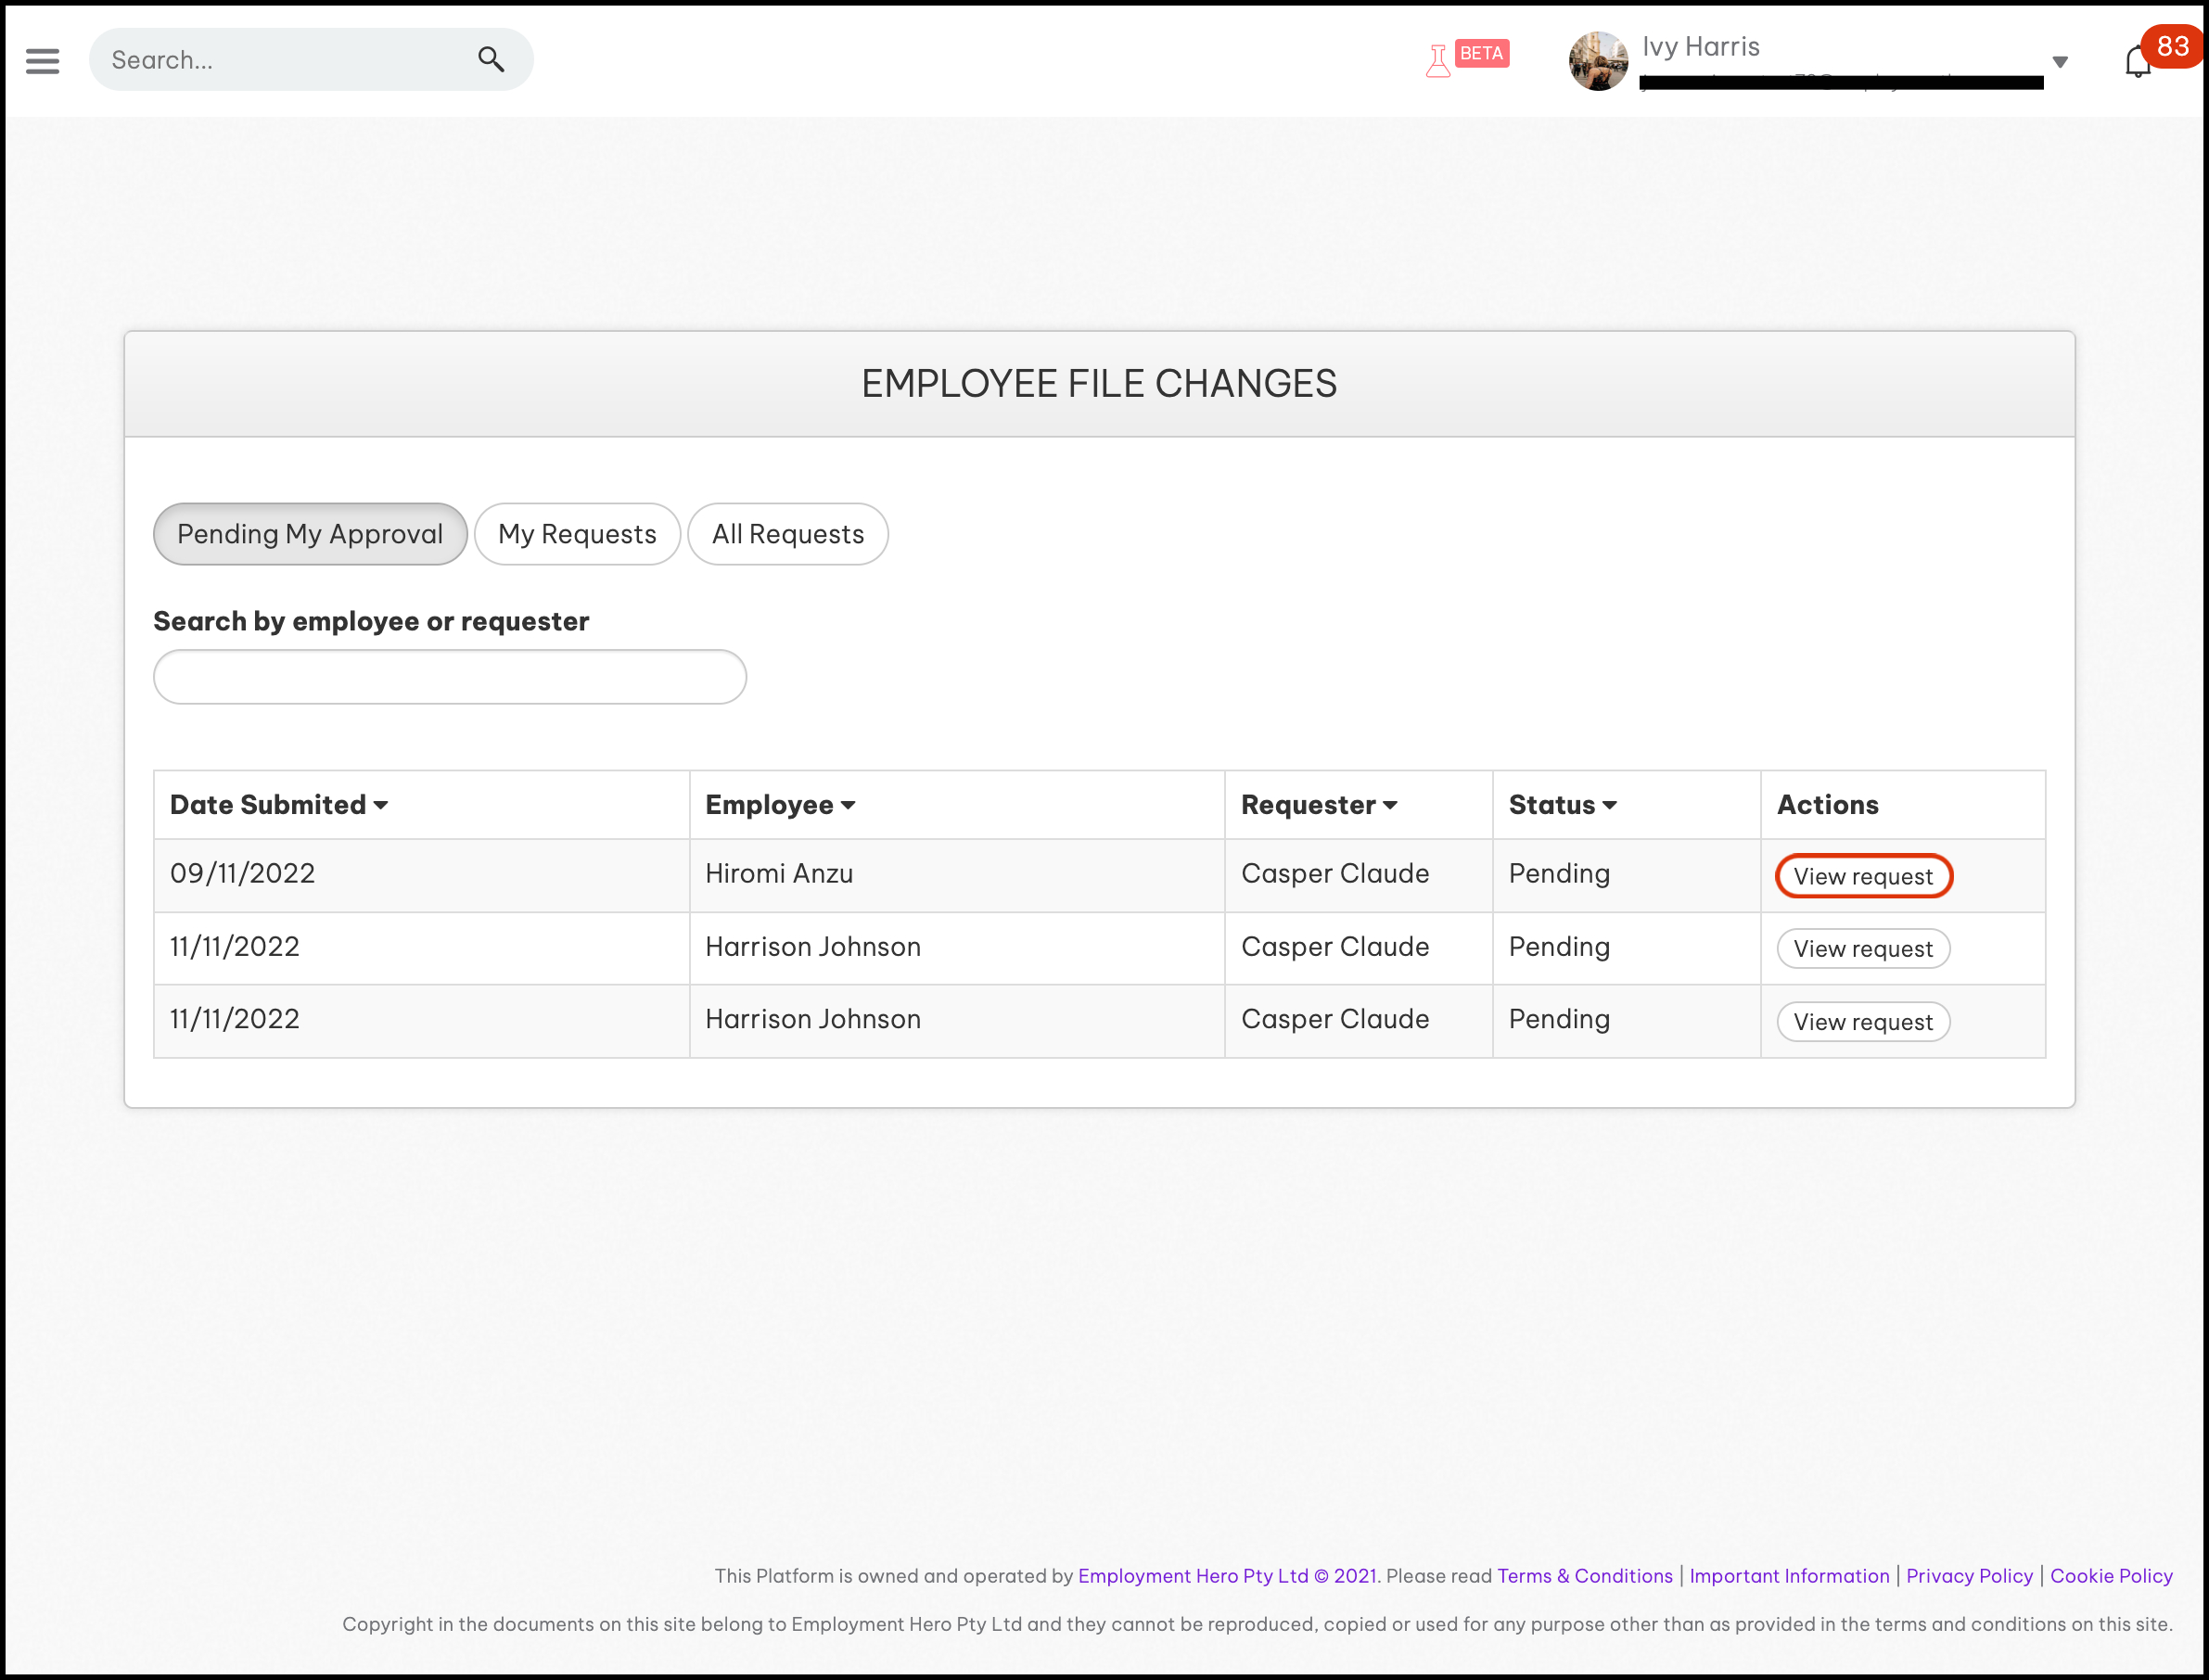Switch to All Requests tab
Viewport: 2209px width, 1680px height.
[787, 534]
